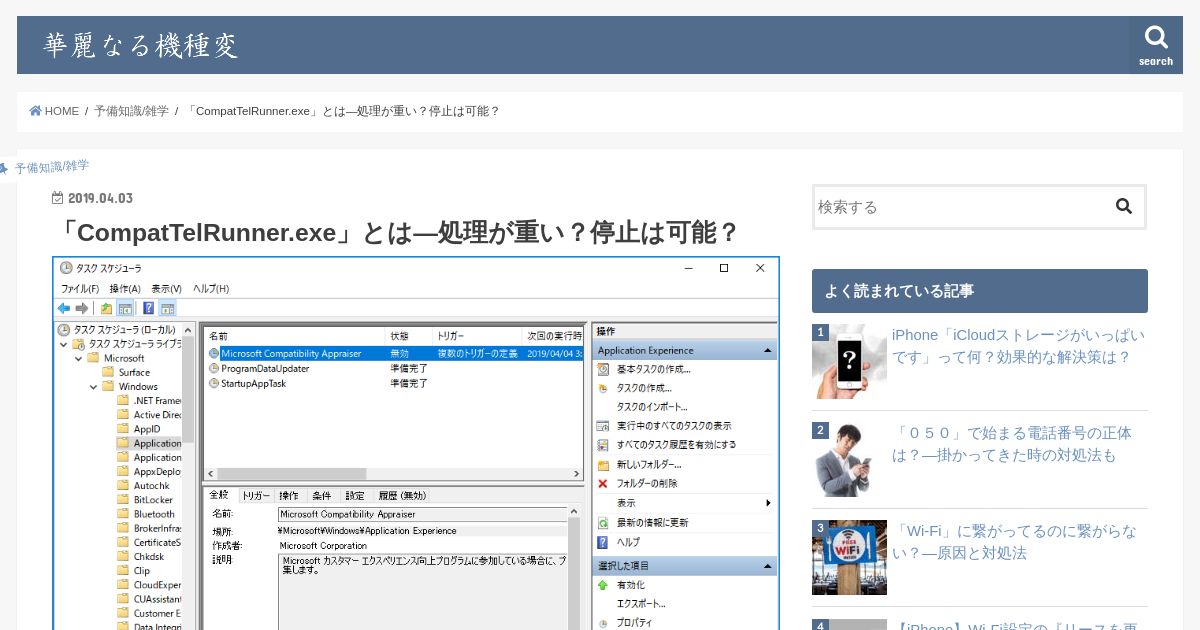Click the magnifier button in the search box
This screenshot has height=630, width=1200.
(1124, 207)
